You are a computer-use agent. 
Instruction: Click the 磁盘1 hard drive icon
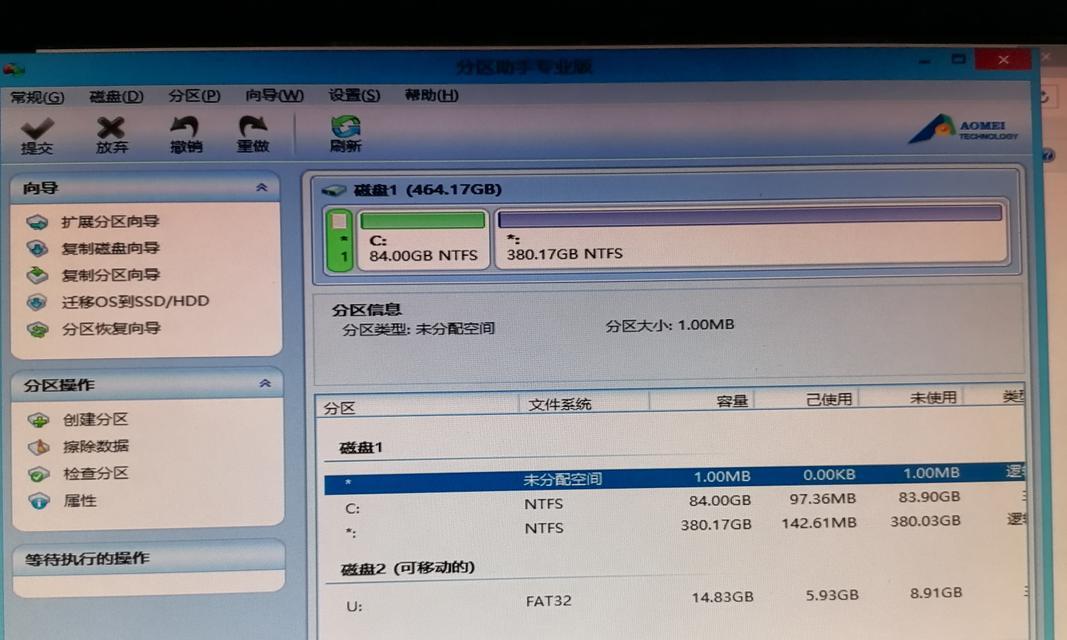pos(334,190)
